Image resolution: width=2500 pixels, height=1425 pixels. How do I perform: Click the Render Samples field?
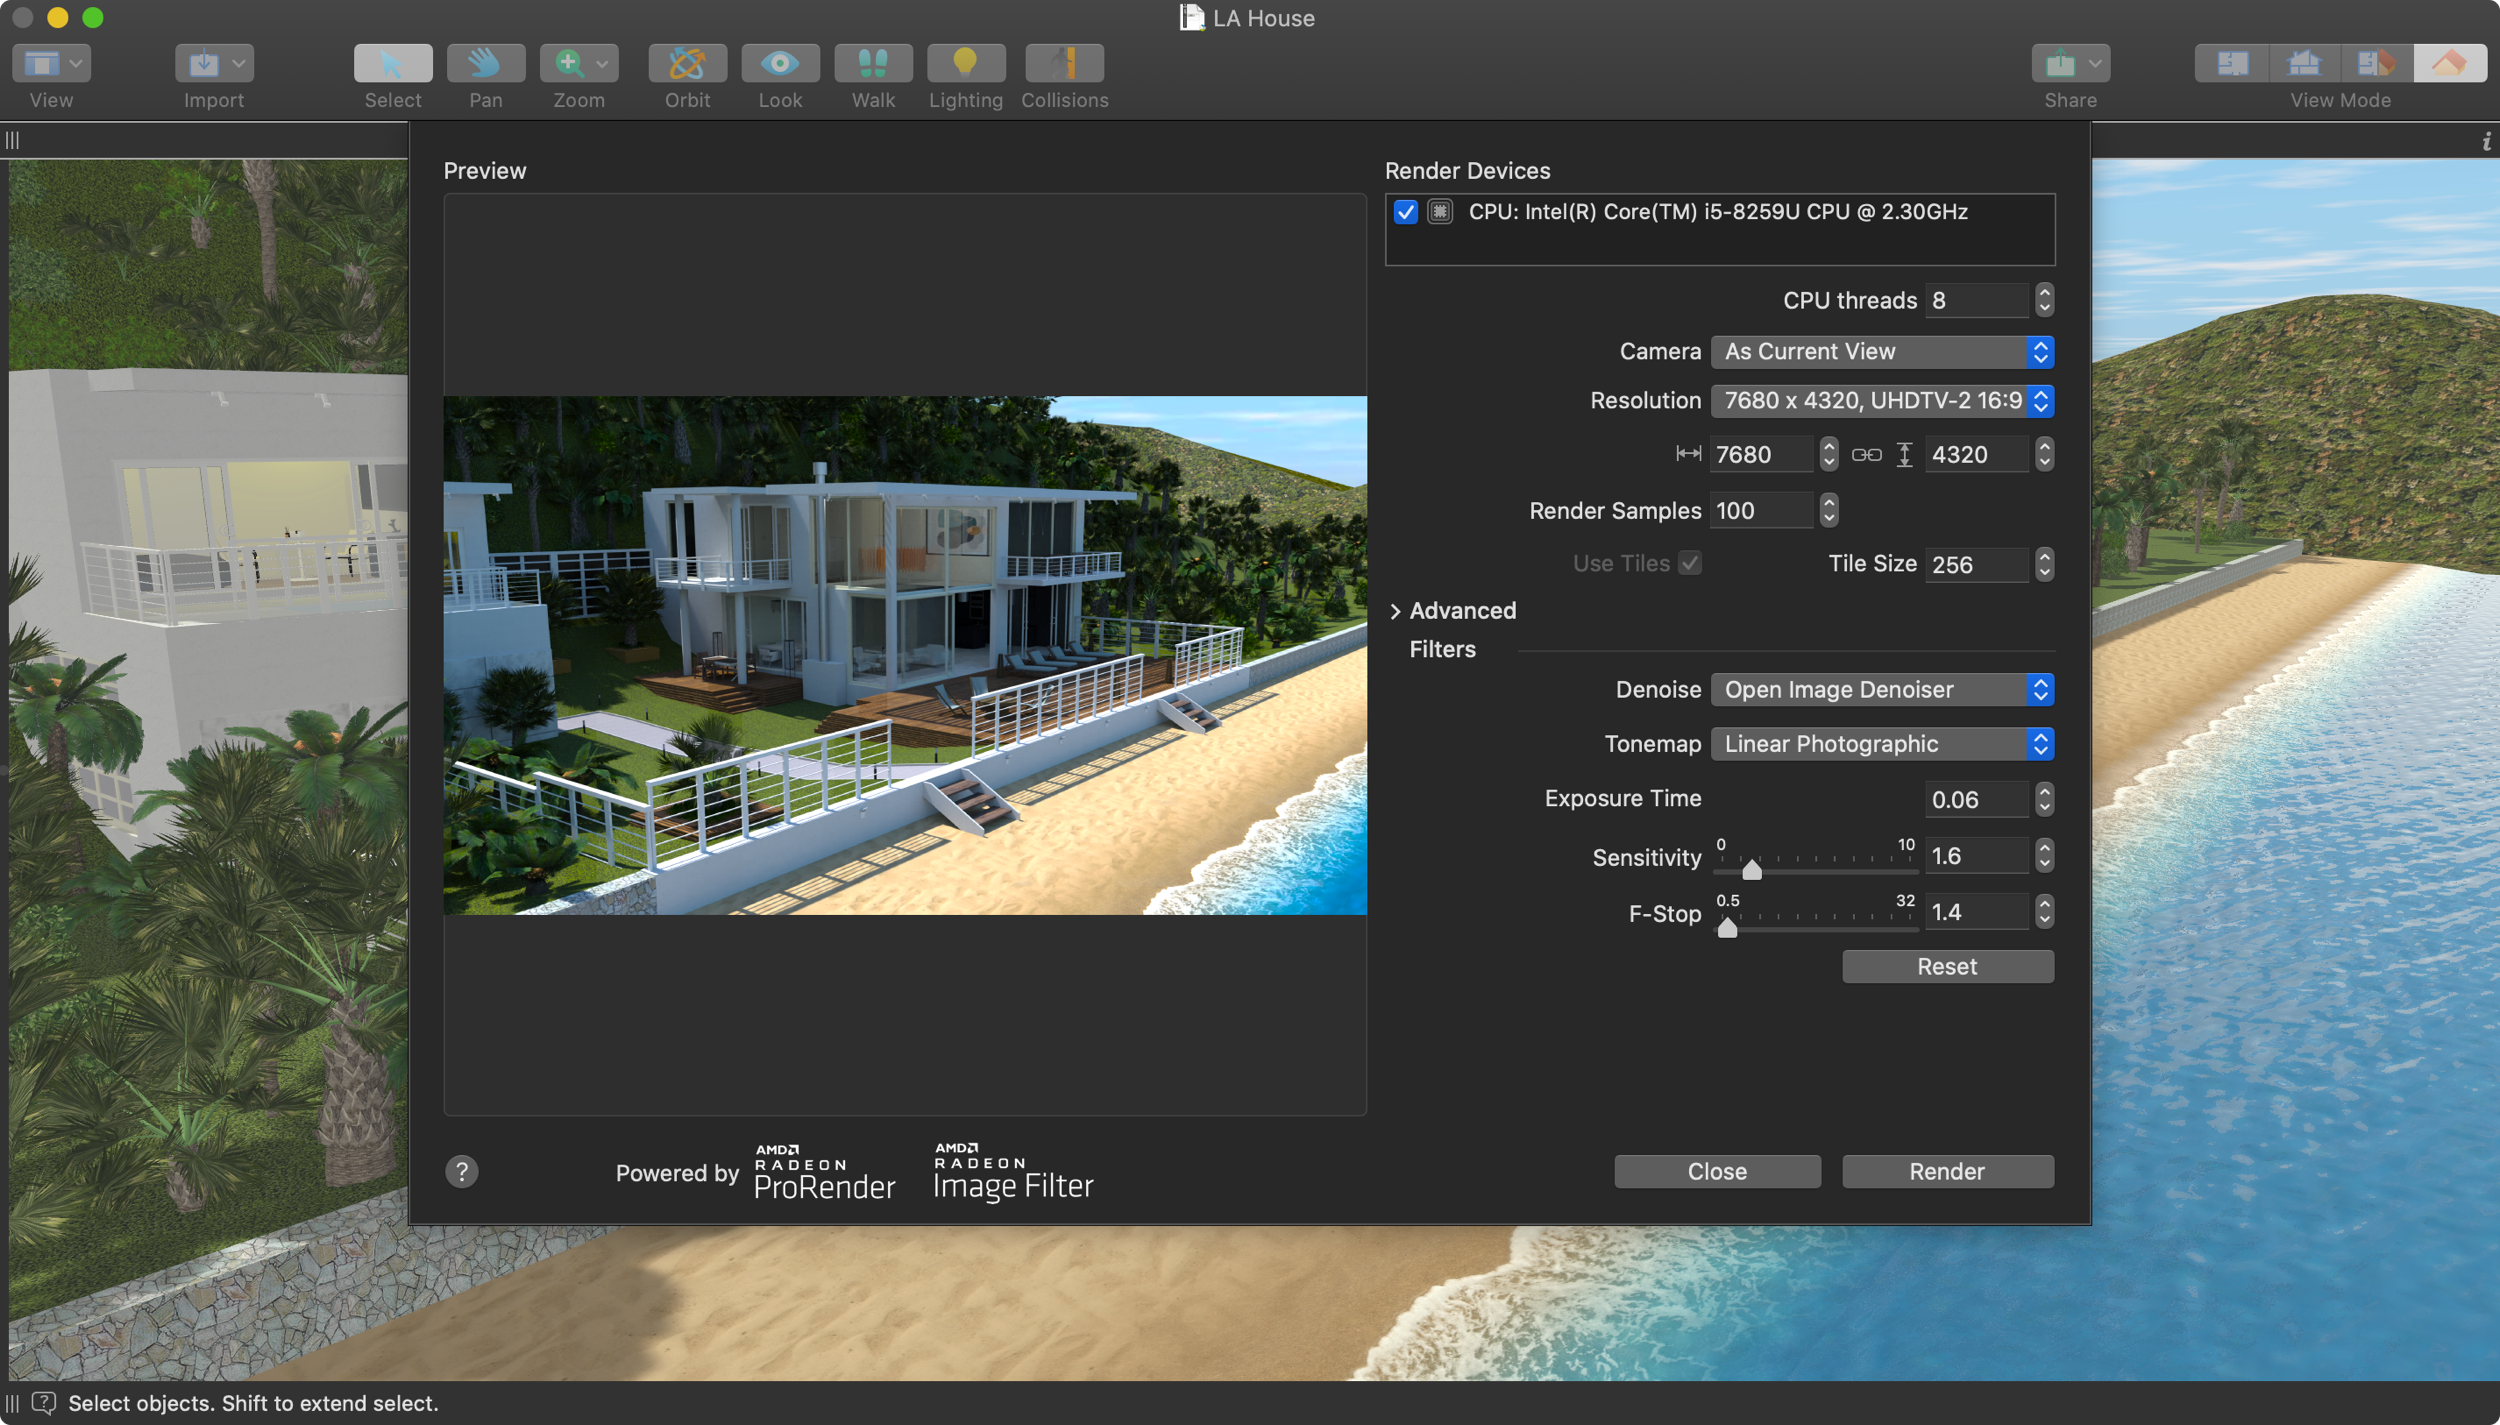pyautogui.click(x=1762, y=510)
